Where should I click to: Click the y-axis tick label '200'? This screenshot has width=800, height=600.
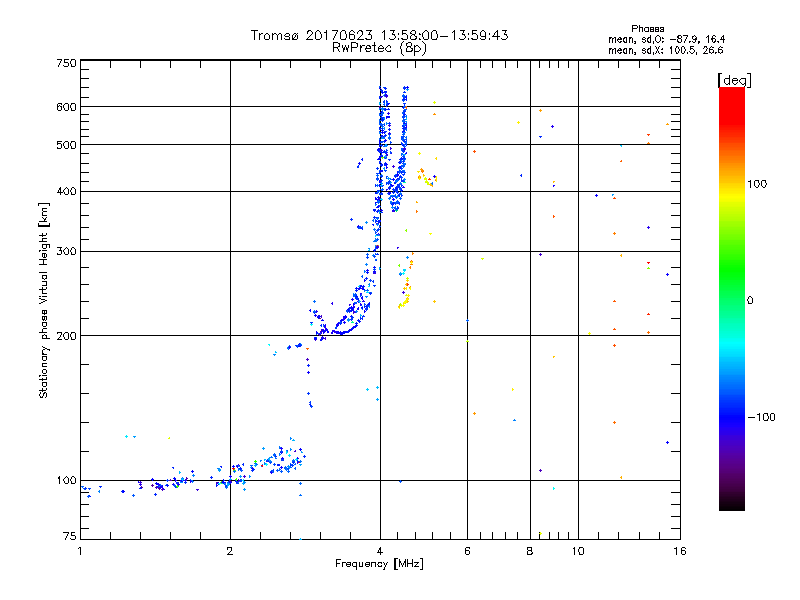click(x=66, y=336)
